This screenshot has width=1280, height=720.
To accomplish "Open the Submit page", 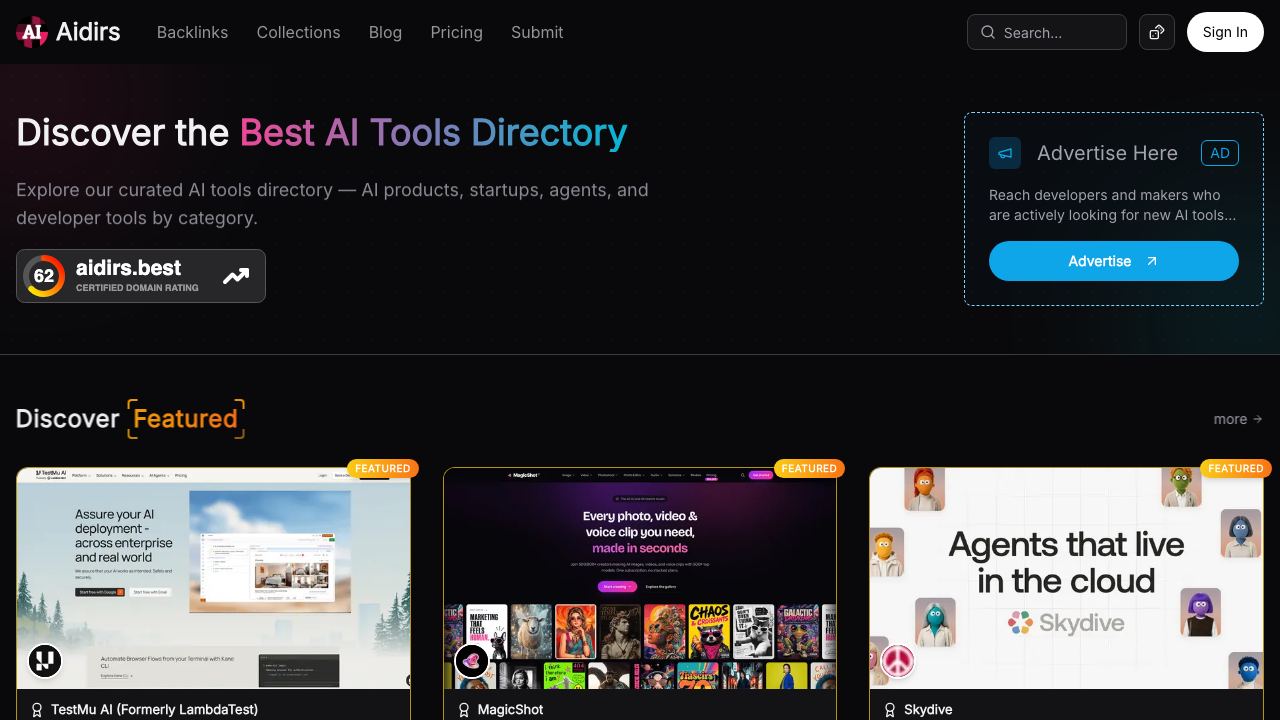I will coord(537,32).
